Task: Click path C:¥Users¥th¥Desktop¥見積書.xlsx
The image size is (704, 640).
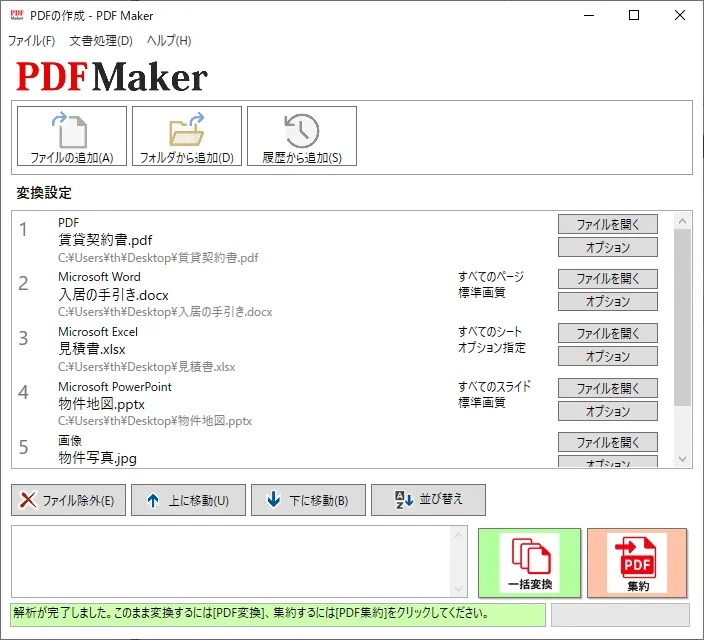Action: point(146,367)
